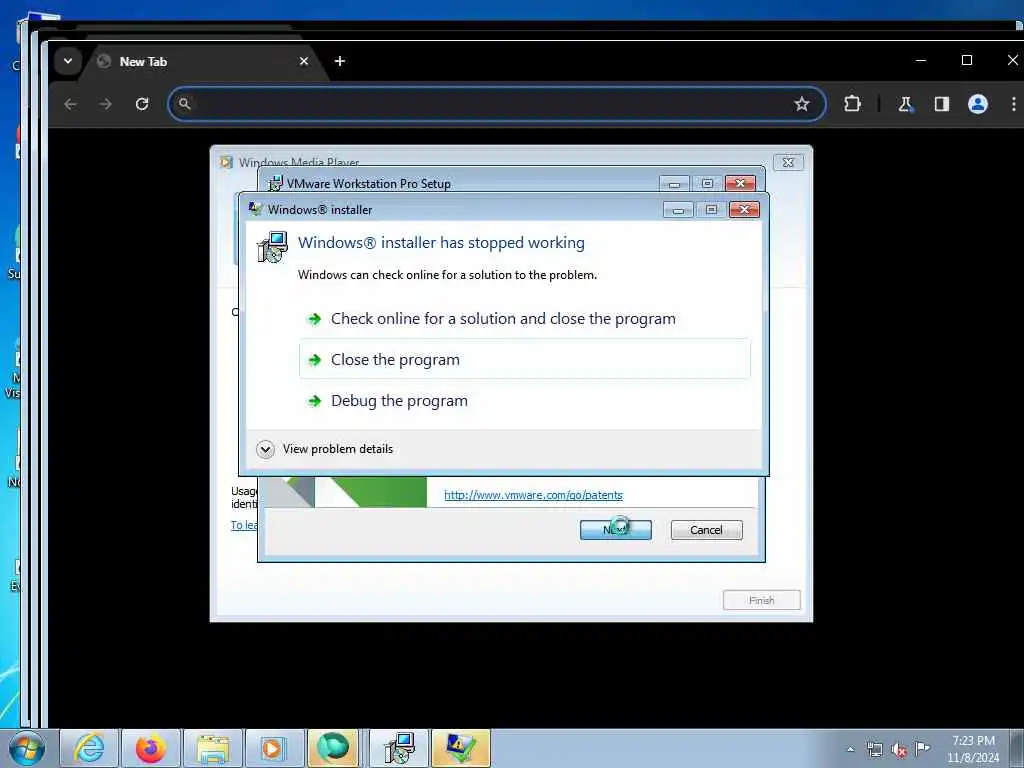
Task: Switch to Windows installer taskbar item
Action: coord(399,748)
